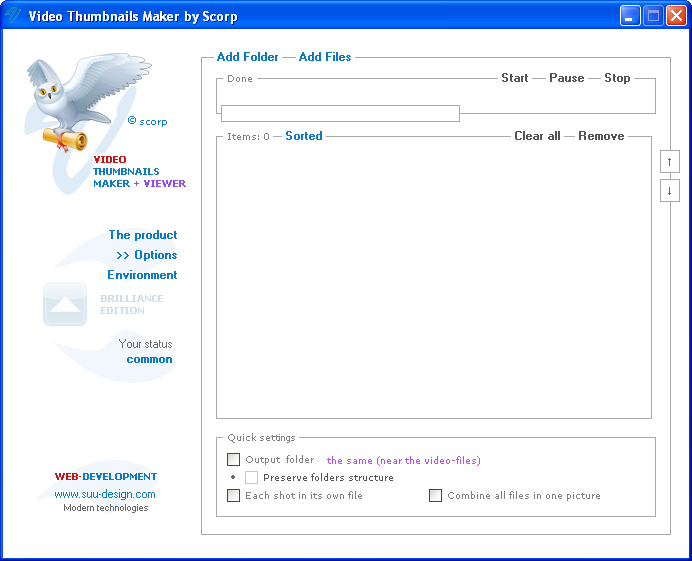The width and height of the screenshot is (692, 561).
Task: Click Clear all to empty list
Action: pyautogui.click(x=537, y=136)
